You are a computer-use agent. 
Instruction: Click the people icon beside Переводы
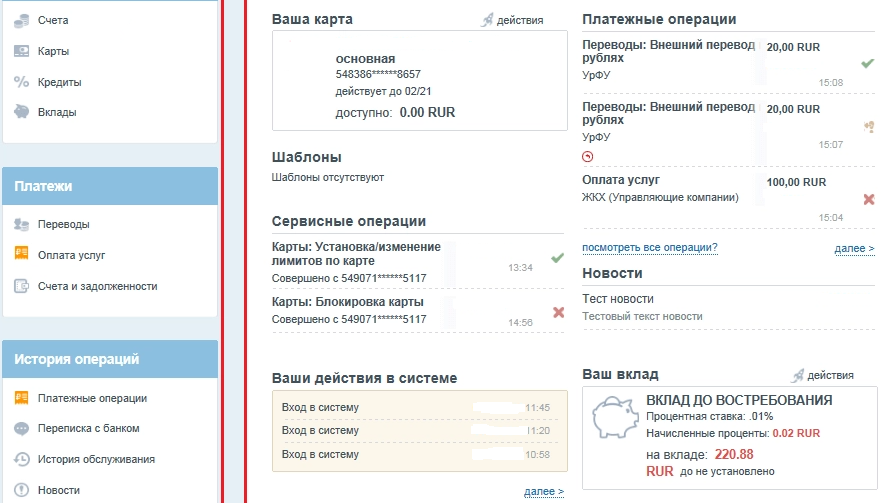tap(21, 224)
